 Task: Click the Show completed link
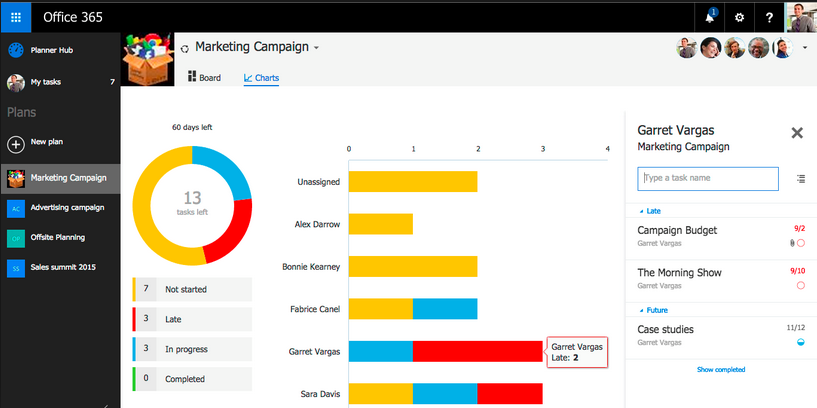[x=720, y=370]
